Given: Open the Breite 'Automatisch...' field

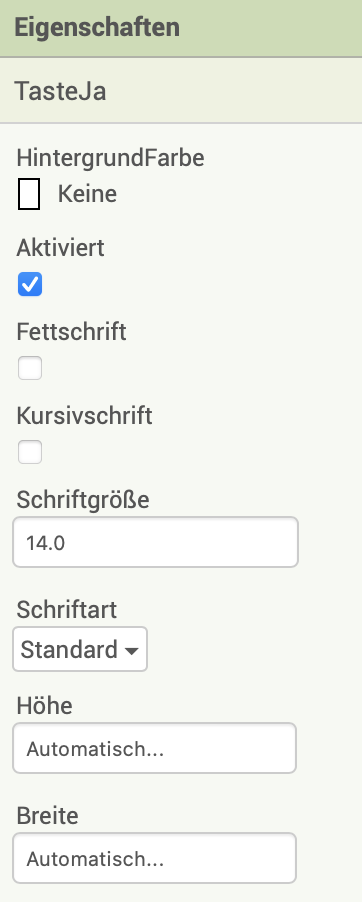Looking at the screenshot, I should click(x=154, y=858).
